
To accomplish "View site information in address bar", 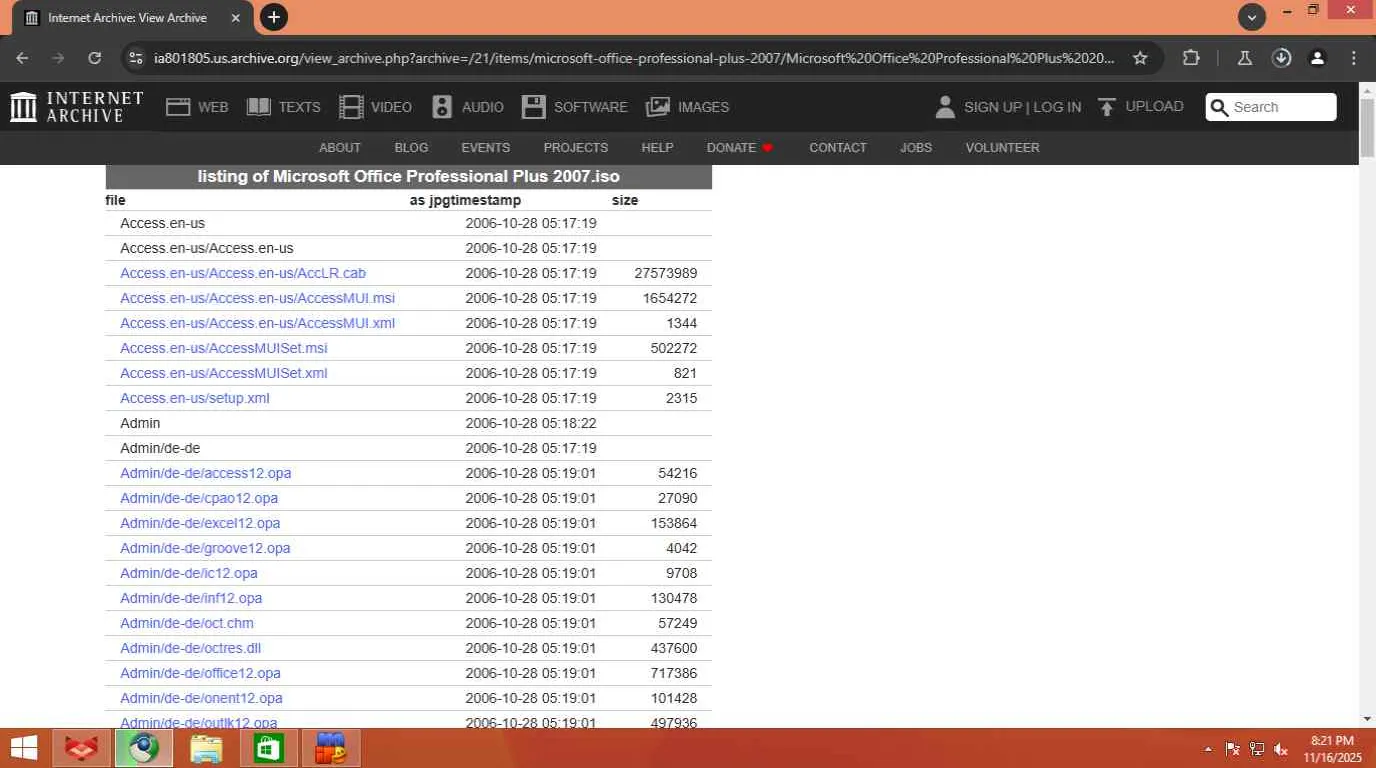I will [136, 58].
